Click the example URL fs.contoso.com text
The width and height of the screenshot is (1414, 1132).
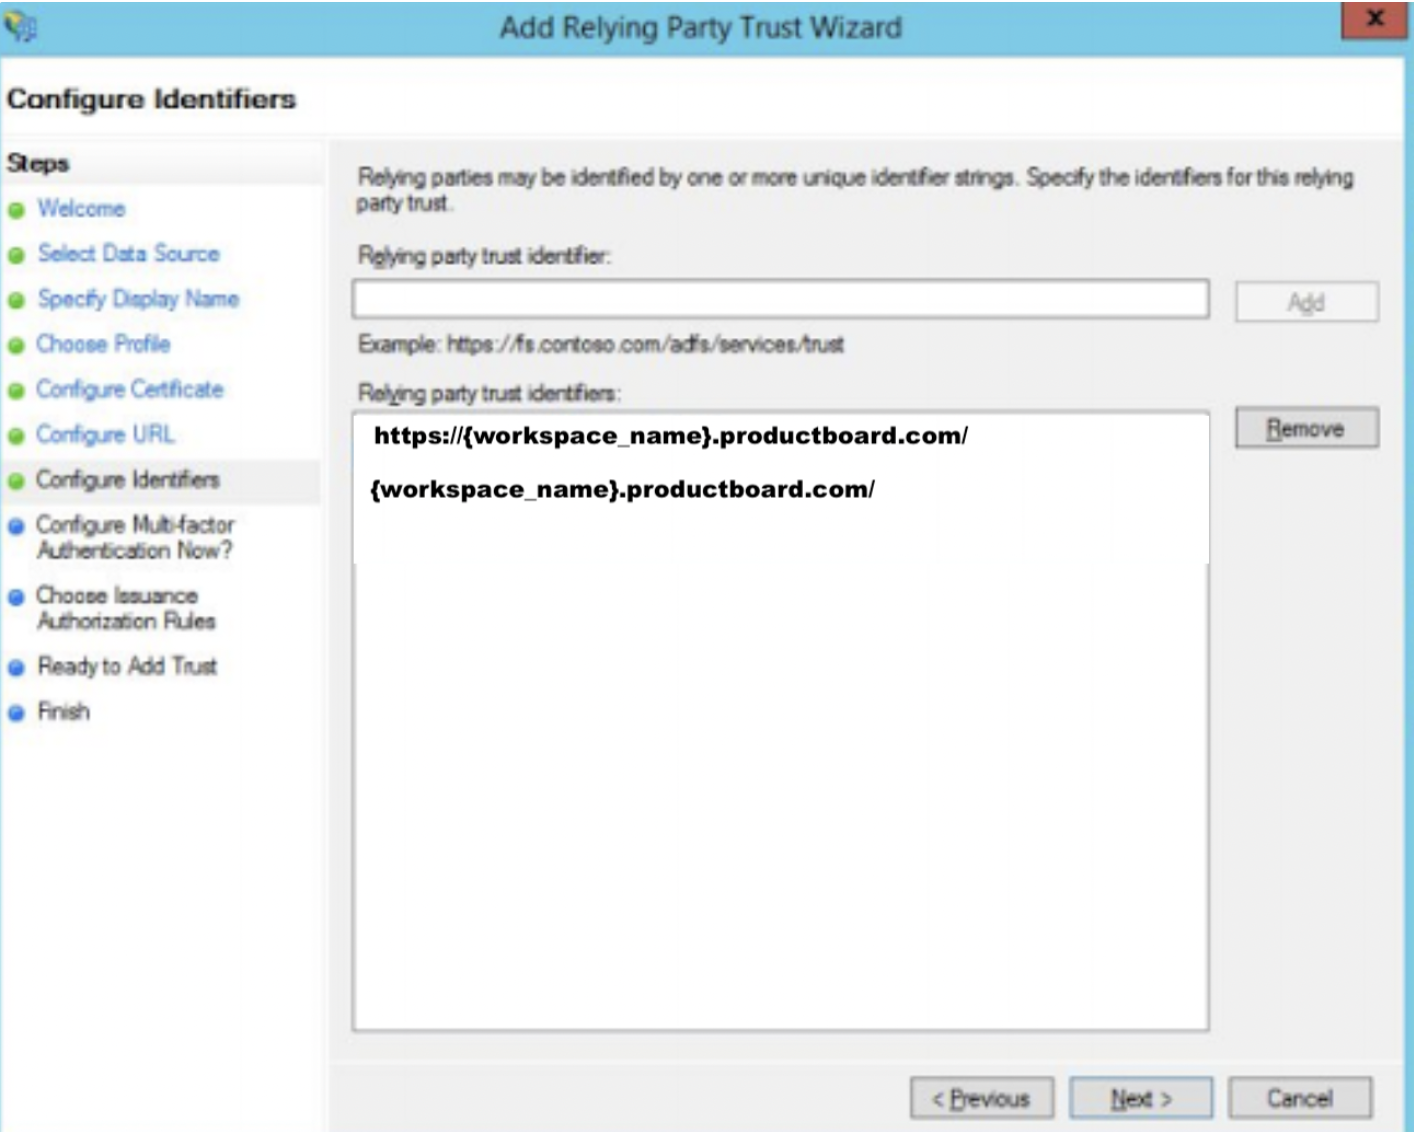[x=645, y=344]
